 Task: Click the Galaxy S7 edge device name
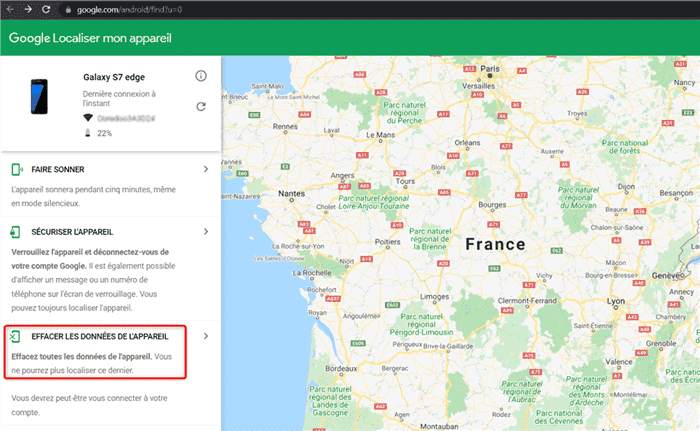click(114, 77)
